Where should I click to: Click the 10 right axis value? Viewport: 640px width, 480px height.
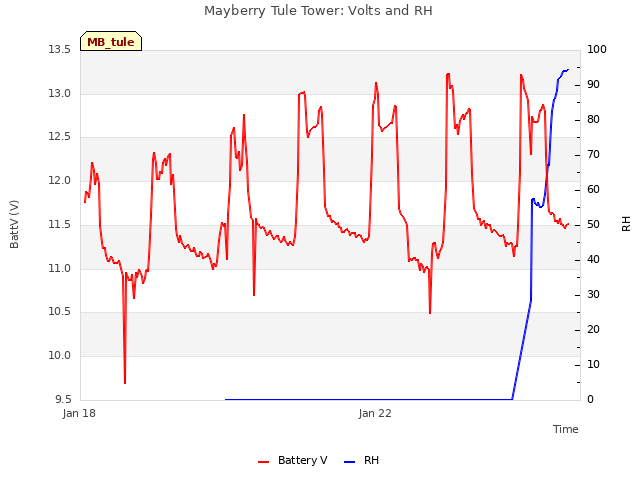(593, 364)
